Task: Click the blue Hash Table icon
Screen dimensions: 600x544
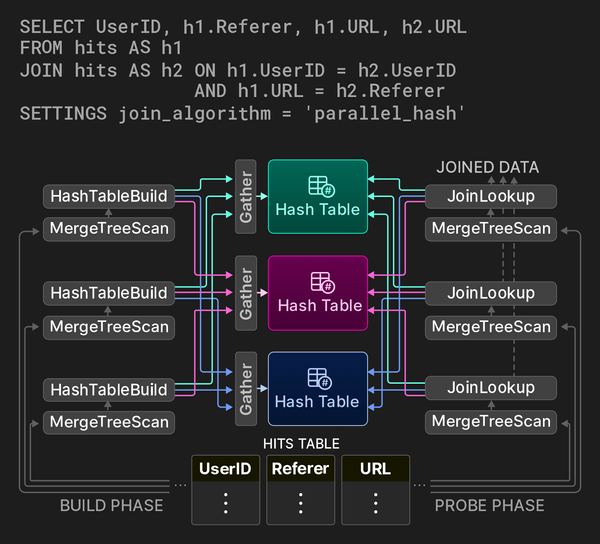Action: click(318, 378)
